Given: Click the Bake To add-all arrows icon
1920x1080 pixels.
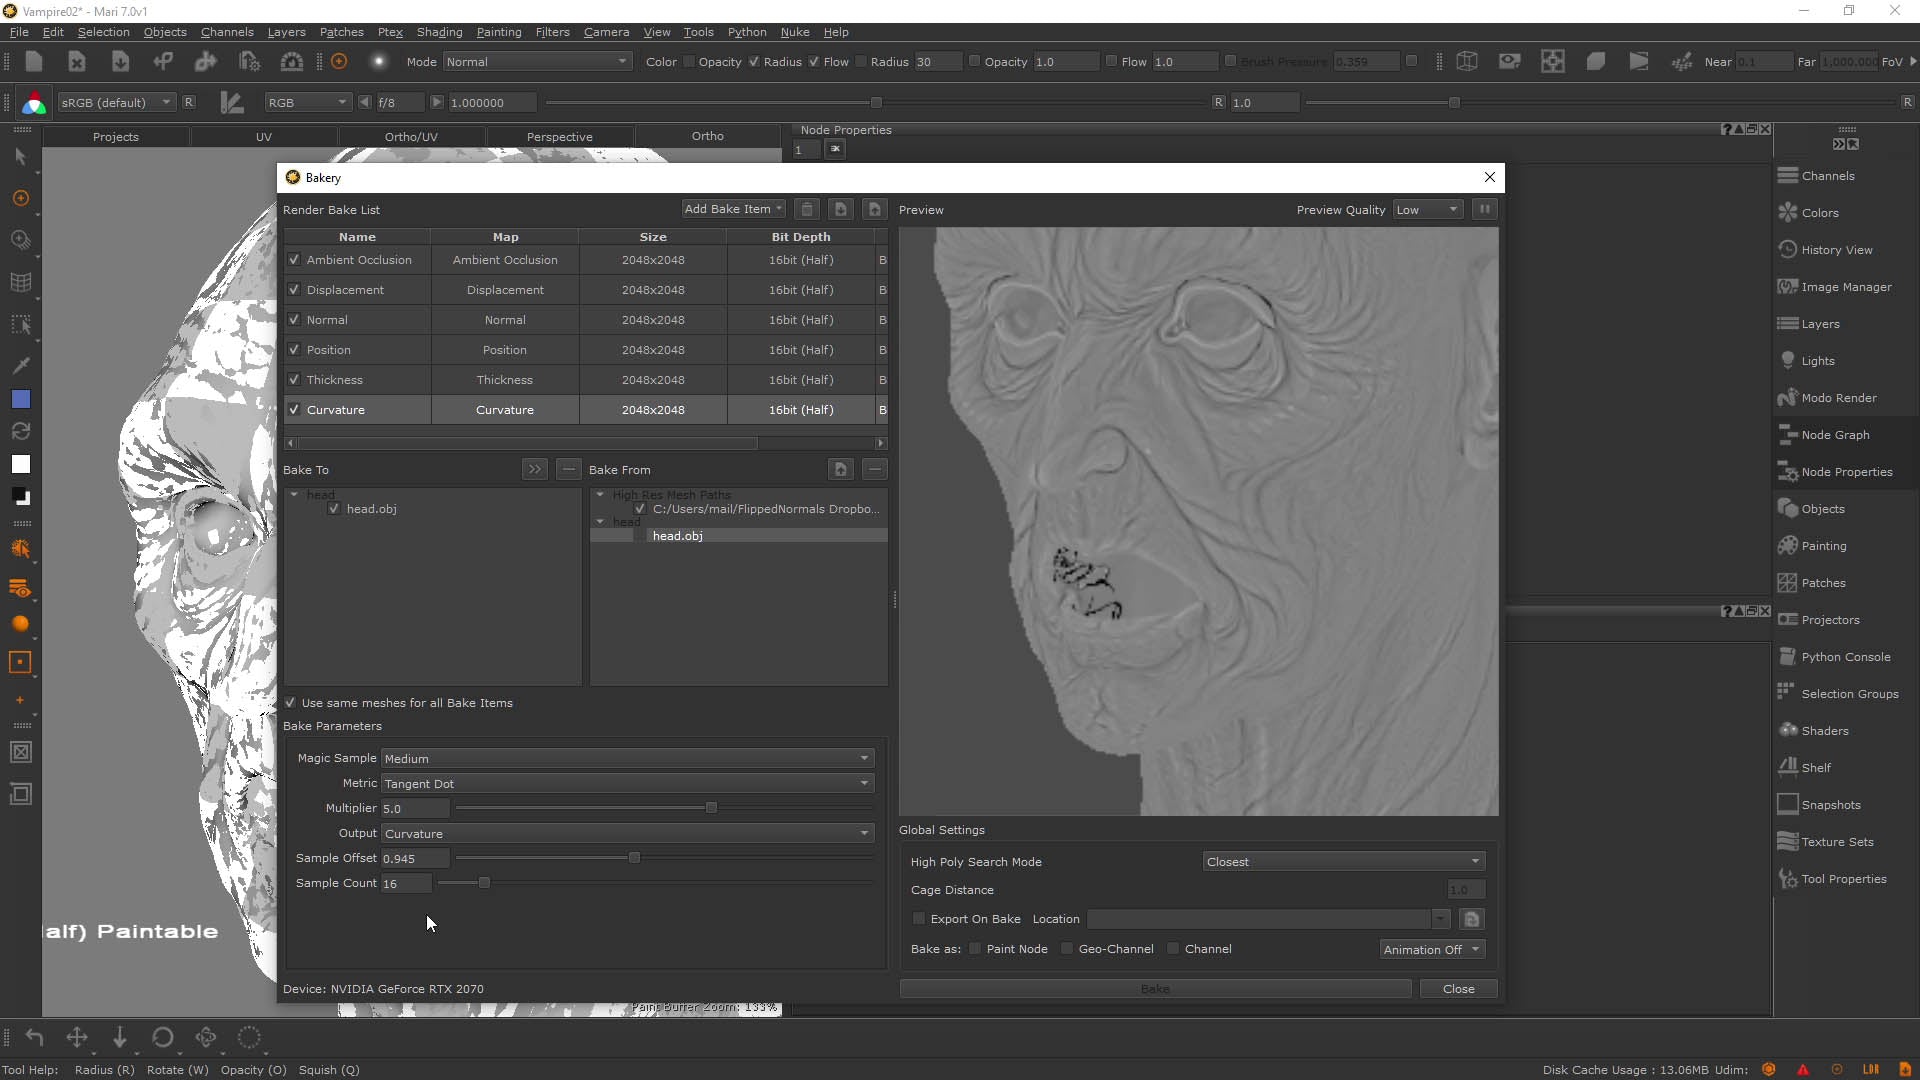Looking at the screenshot, I should (535, 469).
